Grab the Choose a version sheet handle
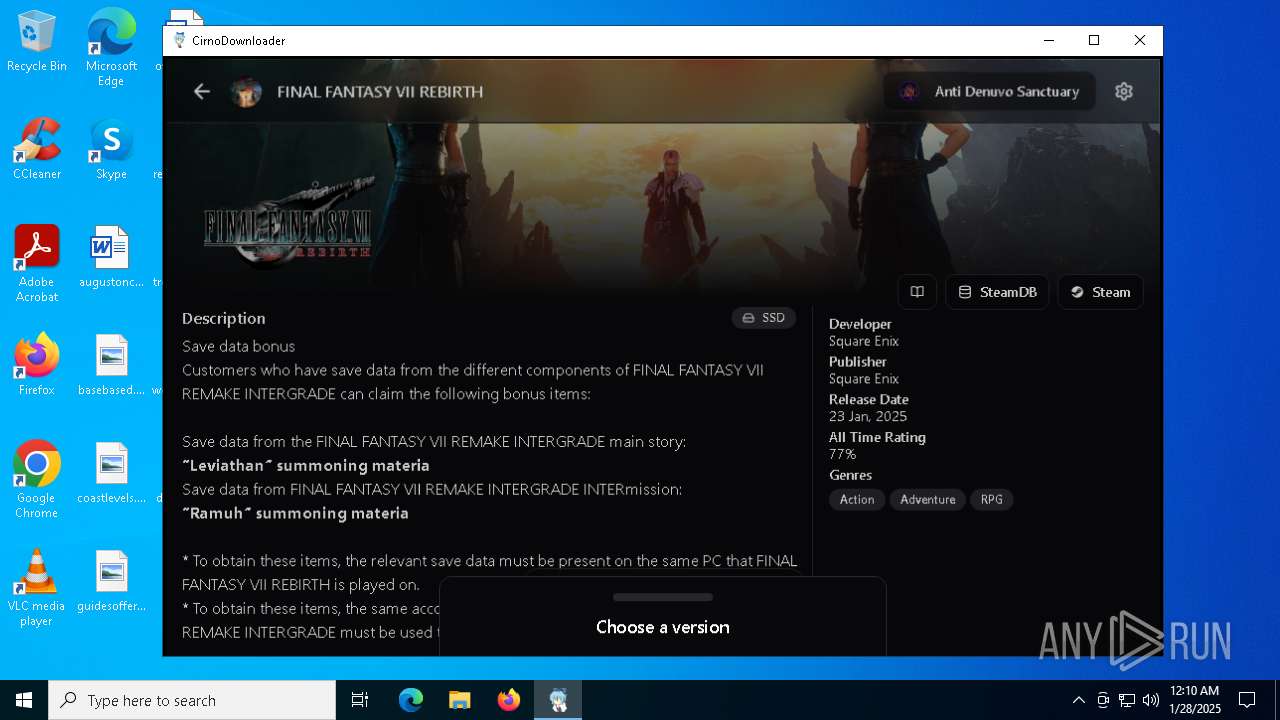 click(663, 597)
